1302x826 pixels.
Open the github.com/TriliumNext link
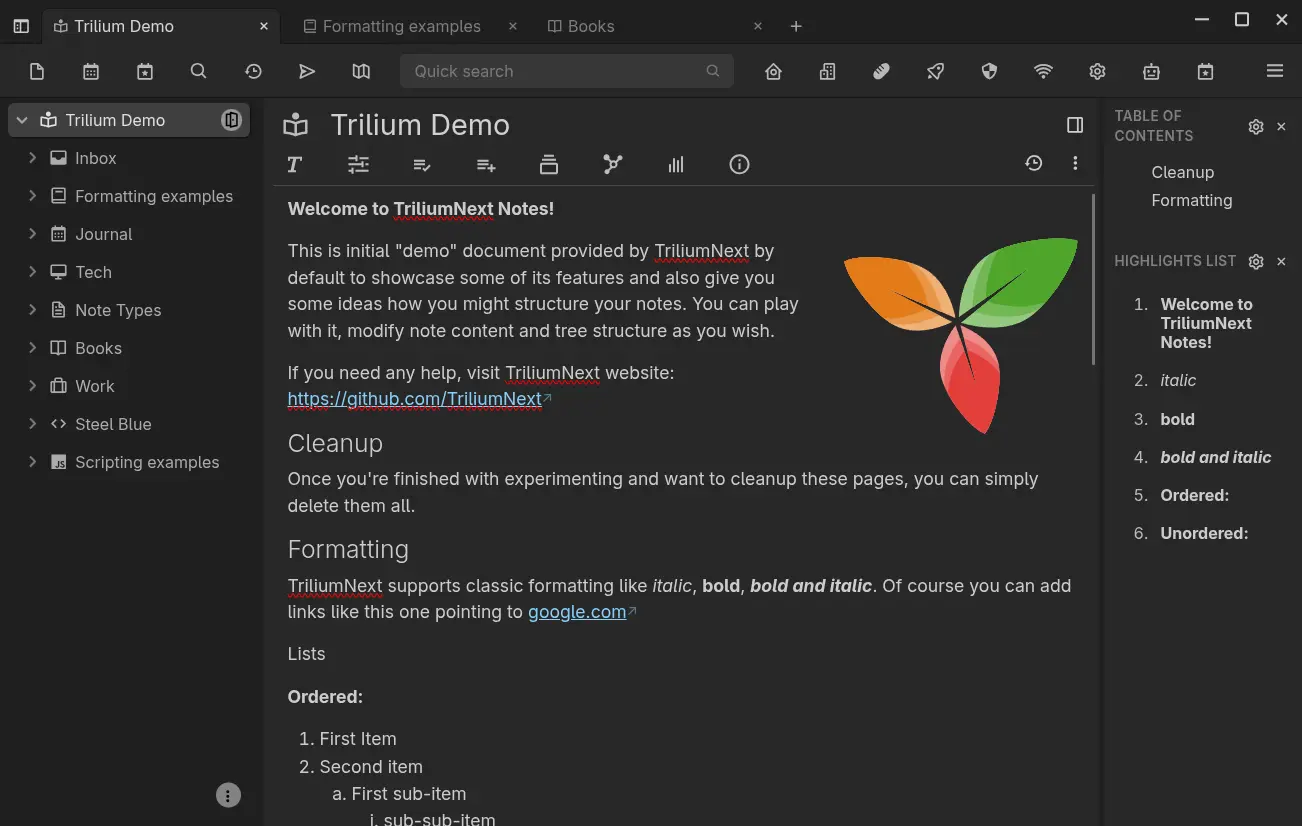pos(414,399)
